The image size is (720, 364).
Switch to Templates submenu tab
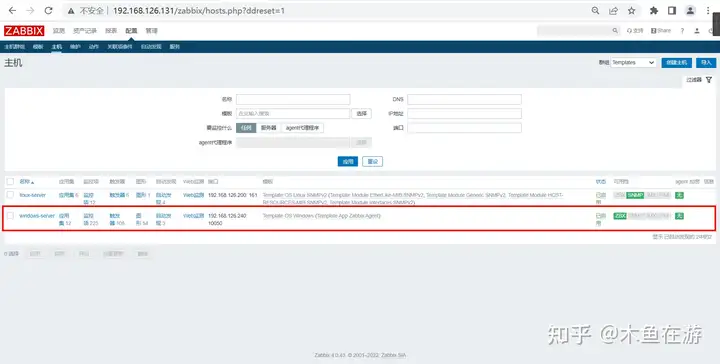click(x=38, y=47)
